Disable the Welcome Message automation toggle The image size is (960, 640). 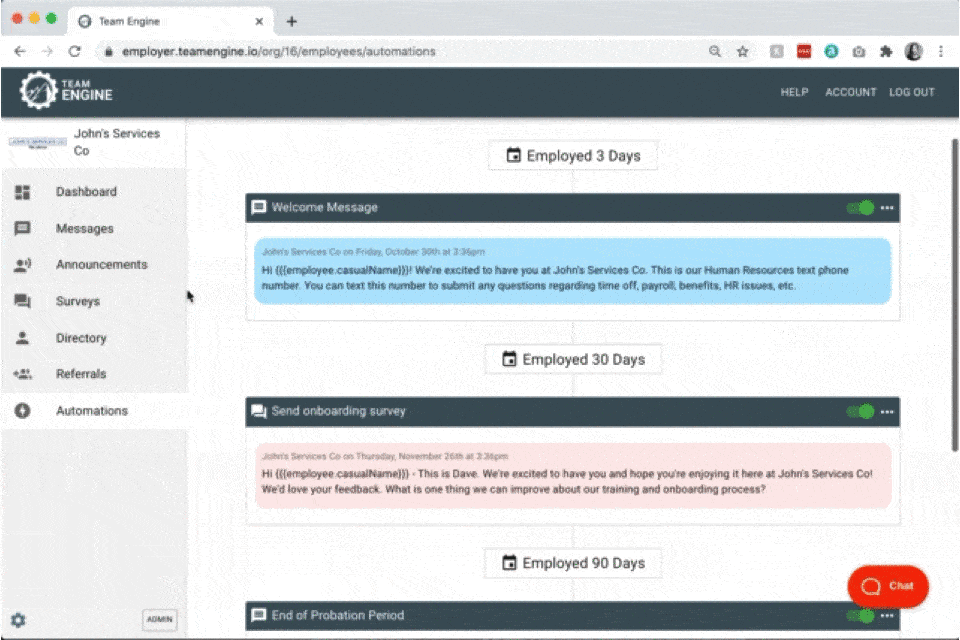click(x=861, y=208)
